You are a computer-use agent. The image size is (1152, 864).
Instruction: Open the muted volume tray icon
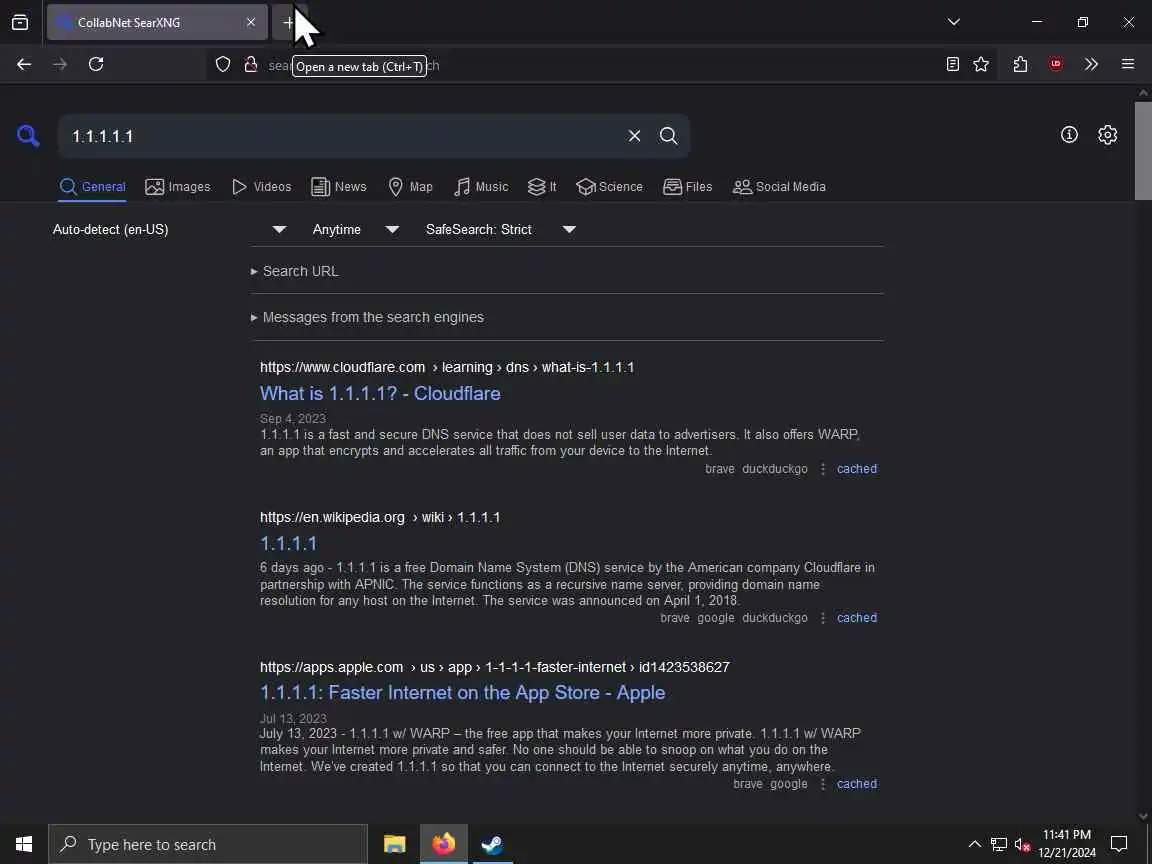1022,844
